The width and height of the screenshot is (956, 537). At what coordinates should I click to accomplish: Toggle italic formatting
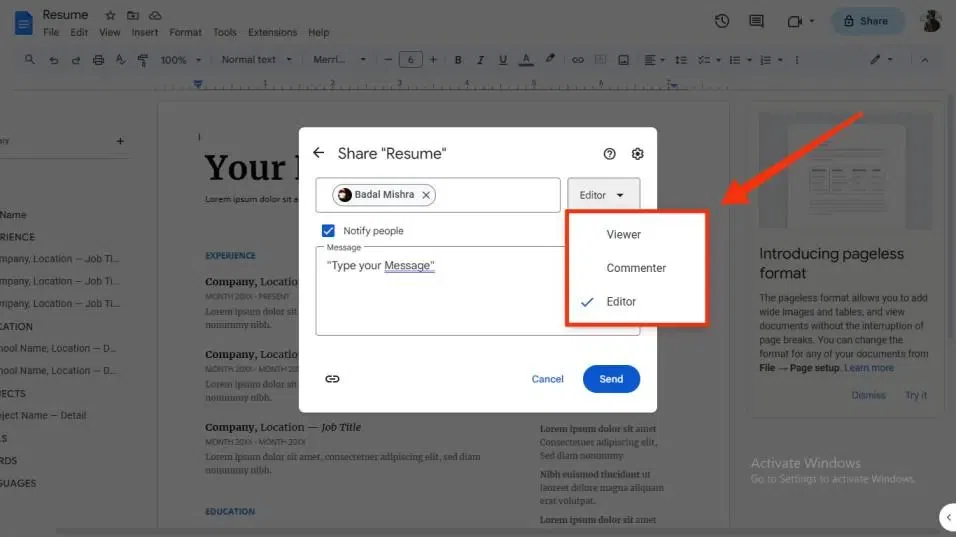coord(480,60)
